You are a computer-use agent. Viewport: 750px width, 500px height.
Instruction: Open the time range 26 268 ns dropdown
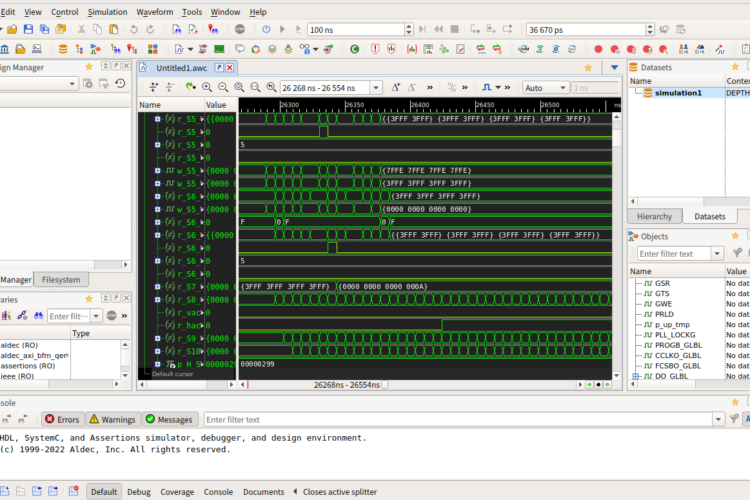[375, 88]
